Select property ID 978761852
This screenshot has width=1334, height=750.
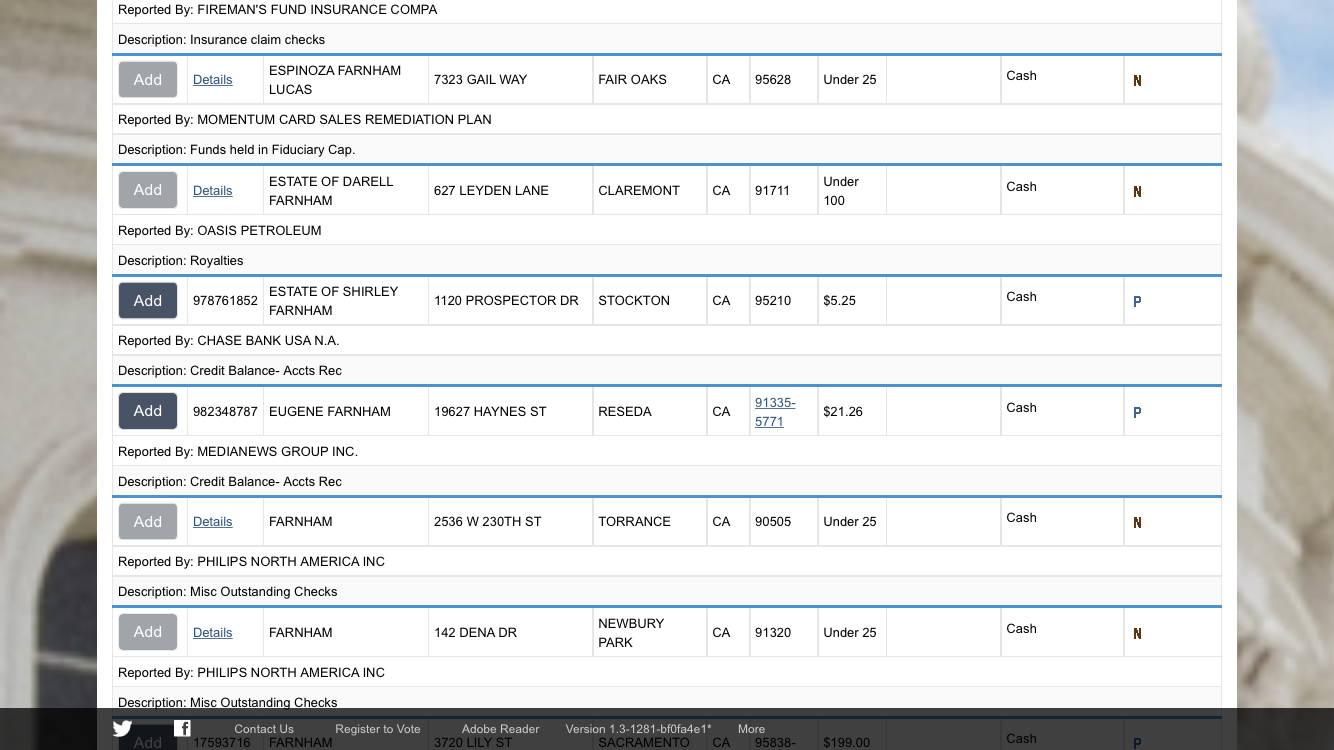225,300
